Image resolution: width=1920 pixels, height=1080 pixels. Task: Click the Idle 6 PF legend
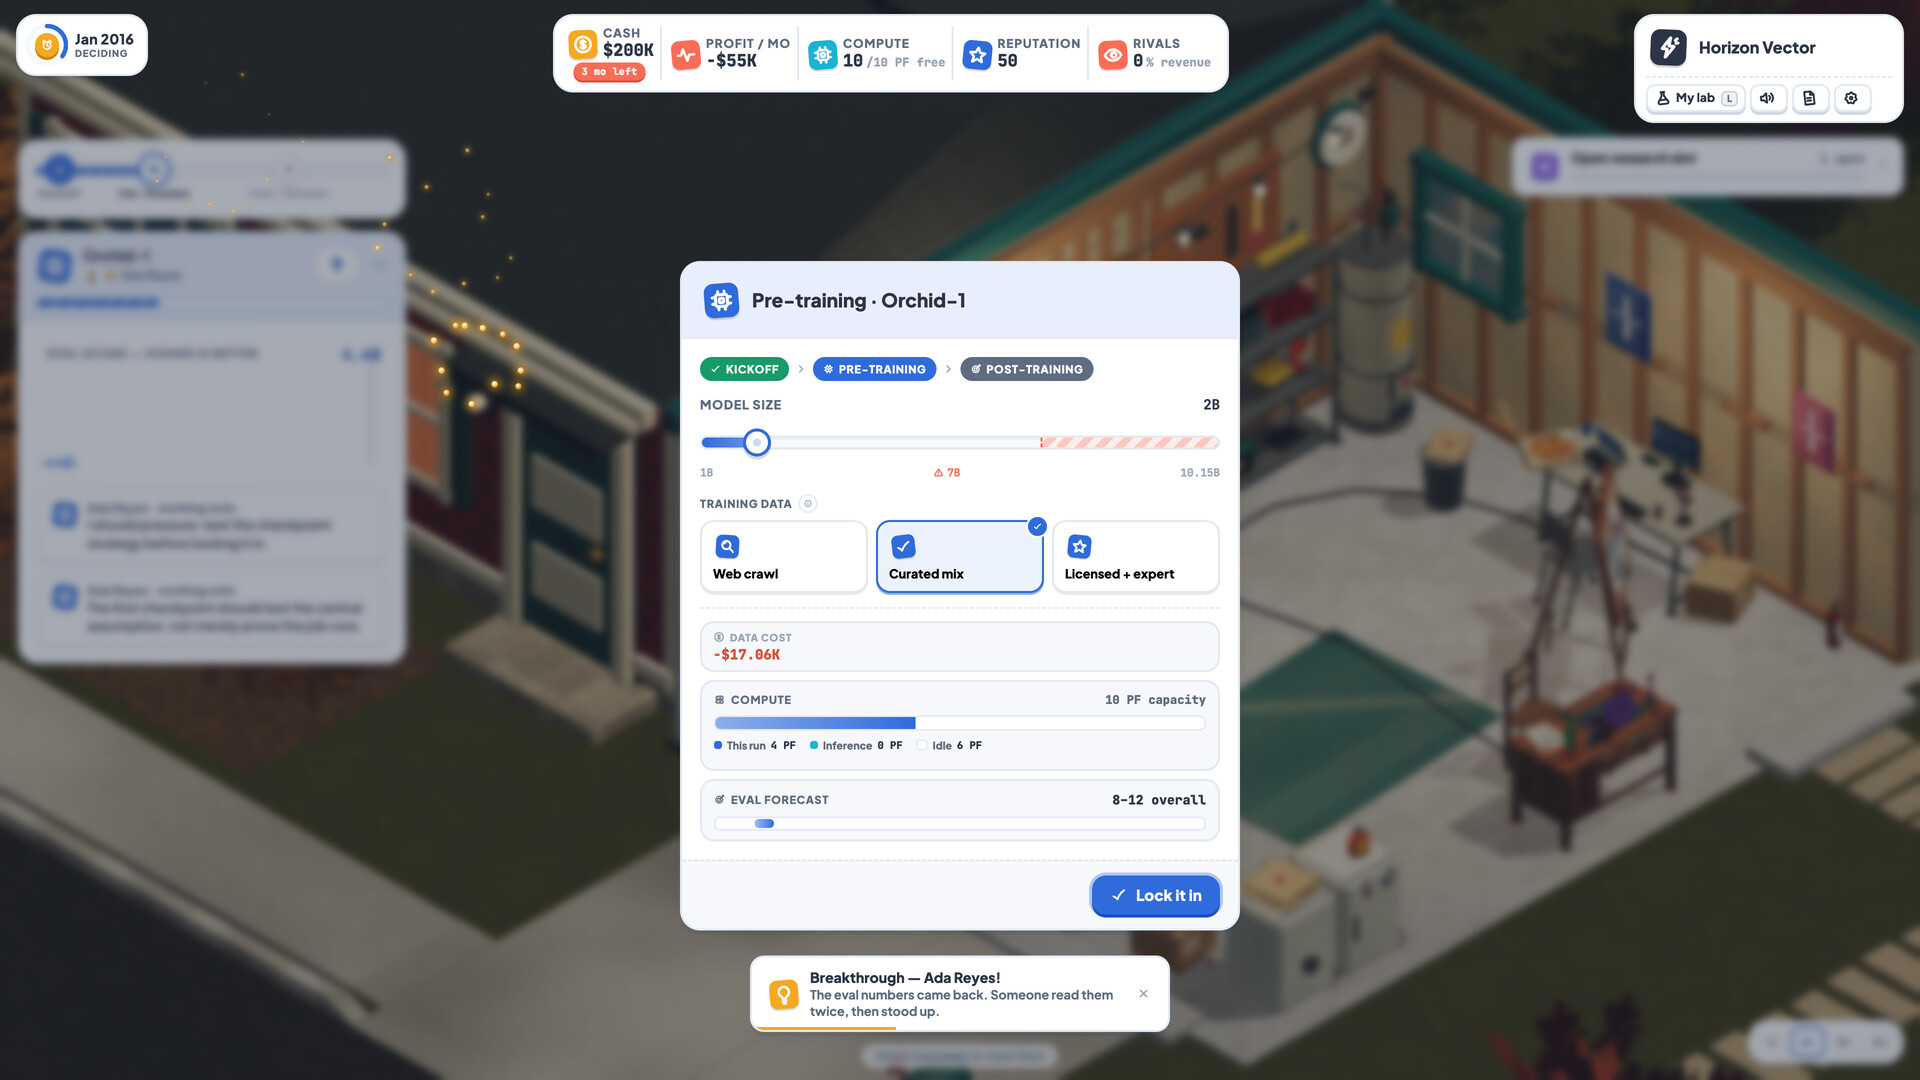pos(950,746)
